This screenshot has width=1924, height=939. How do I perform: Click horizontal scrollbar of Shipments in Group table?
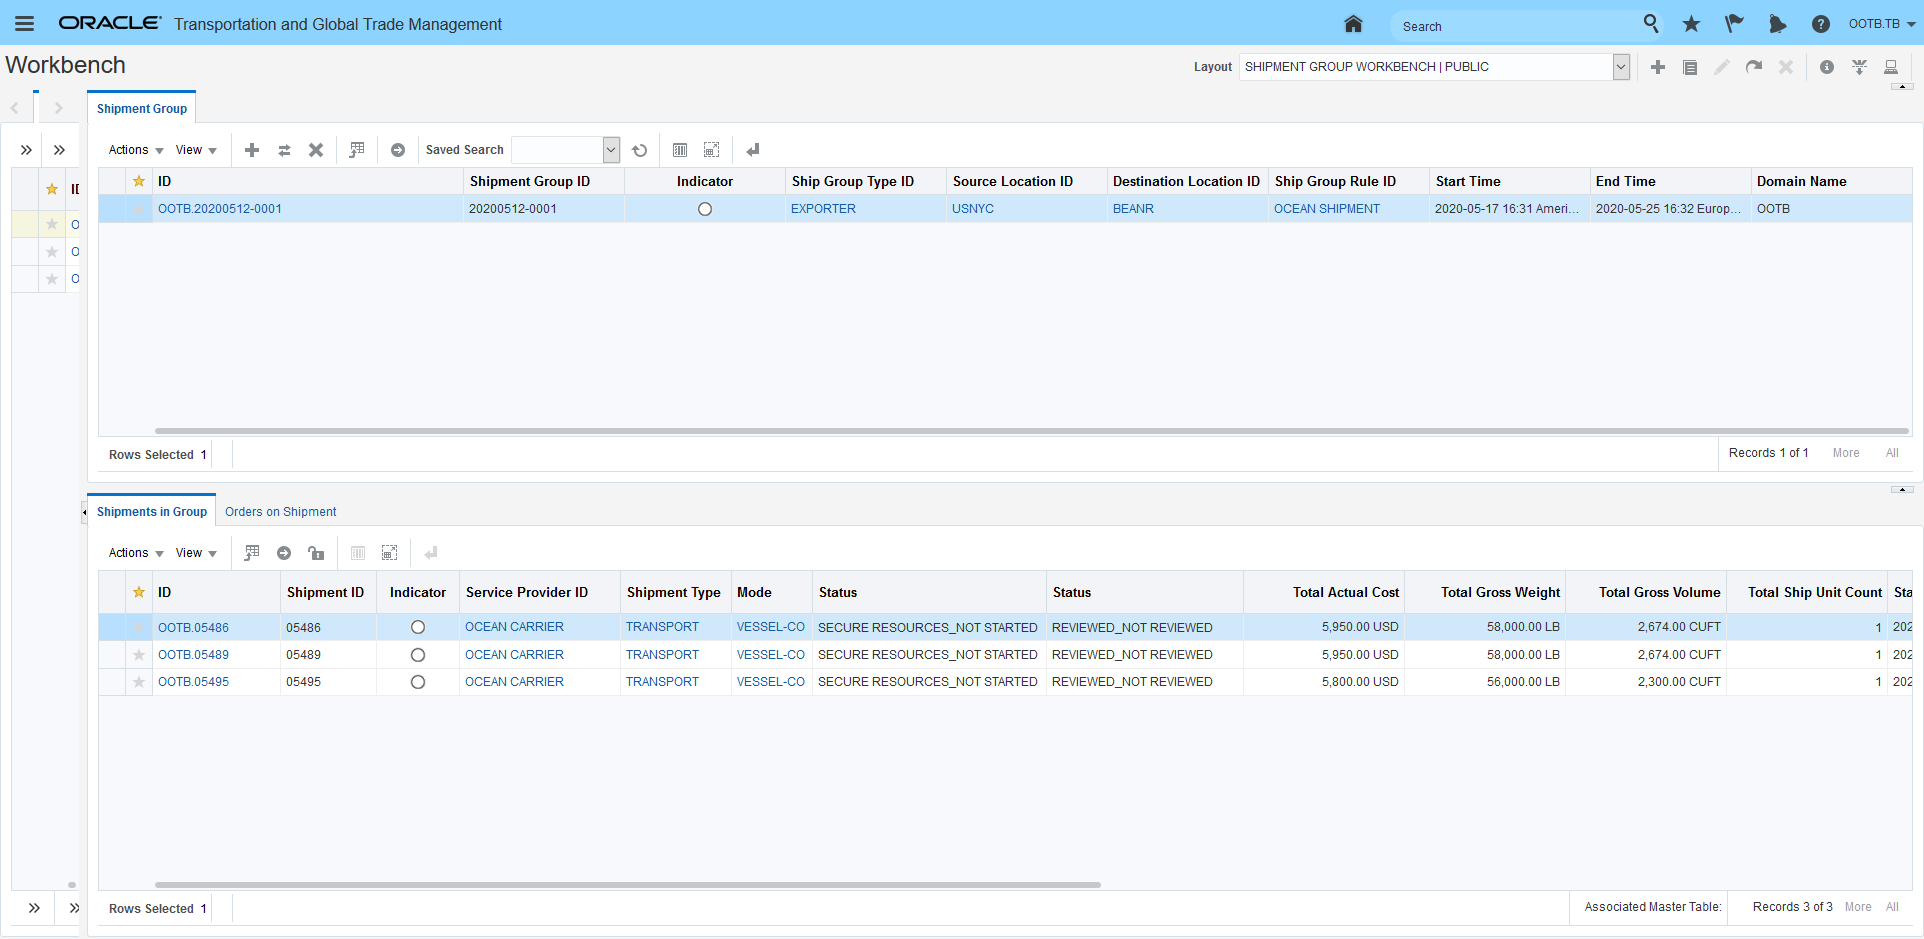[627, 885]
